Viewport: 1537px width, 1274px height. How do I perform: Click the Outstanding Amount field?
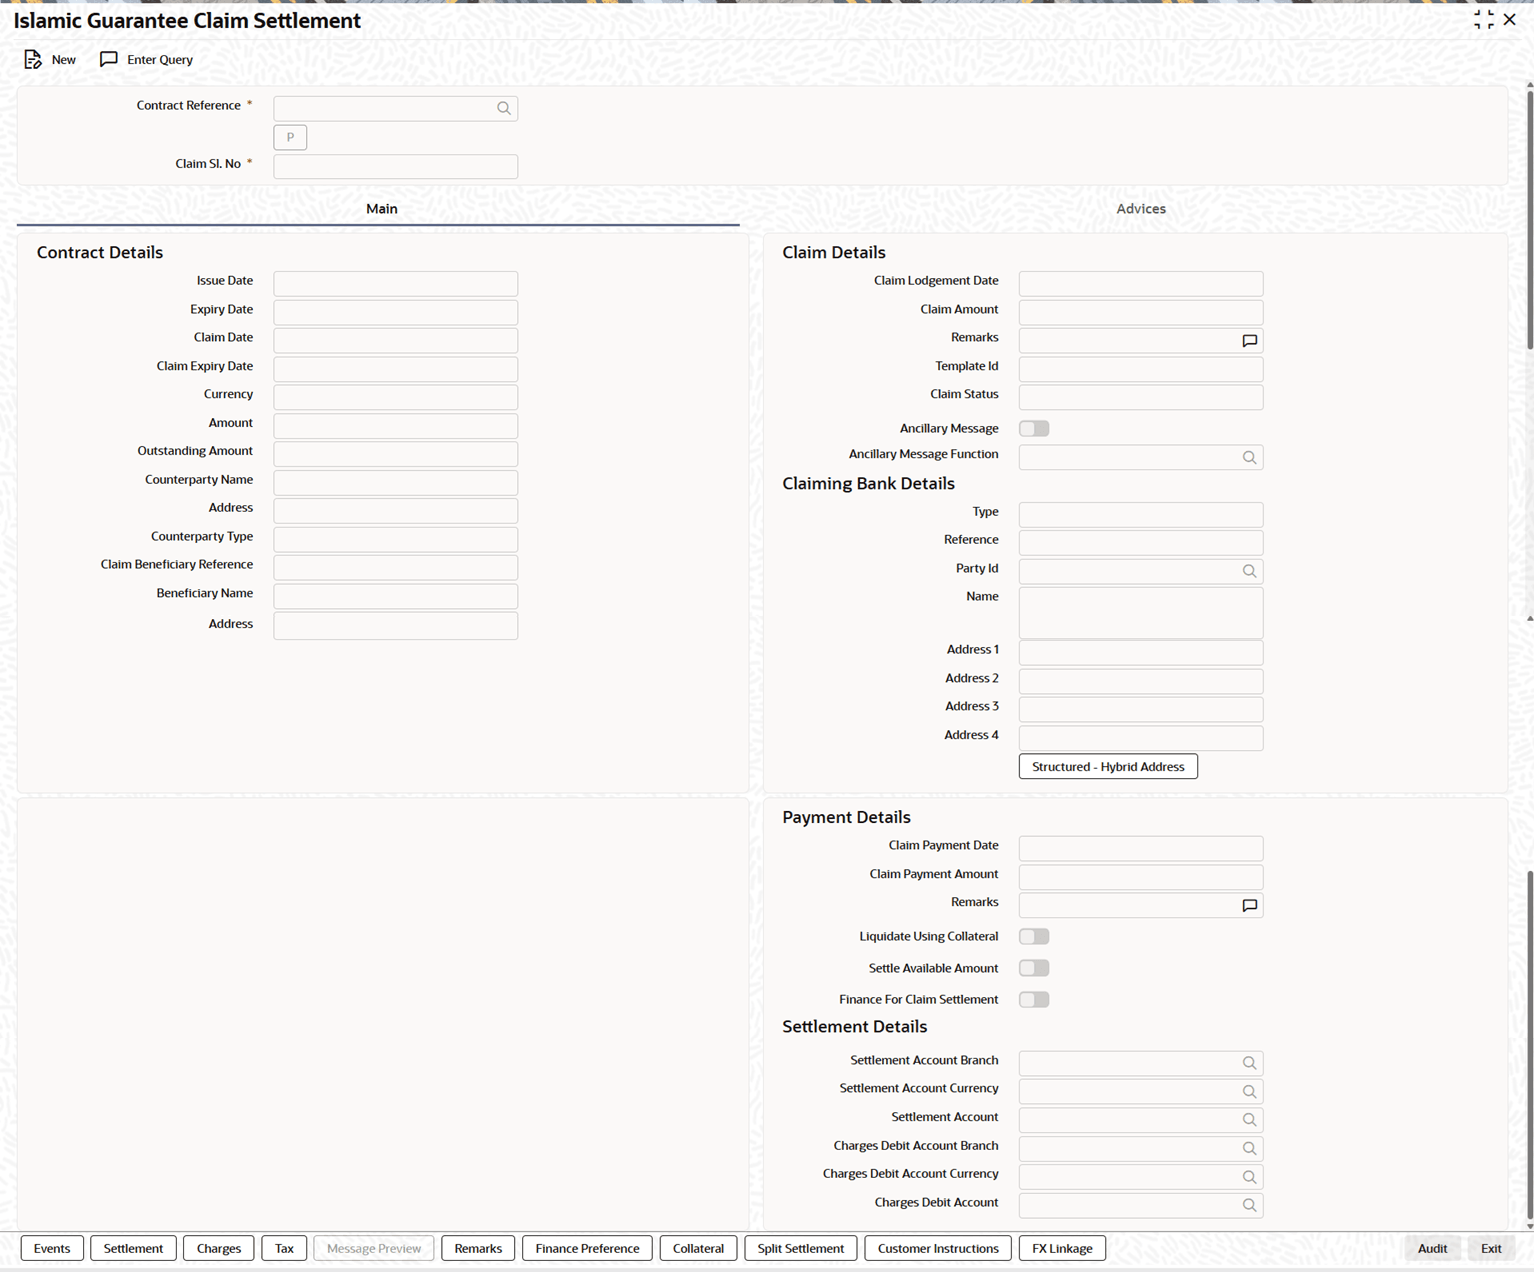(x=396, y=454)
